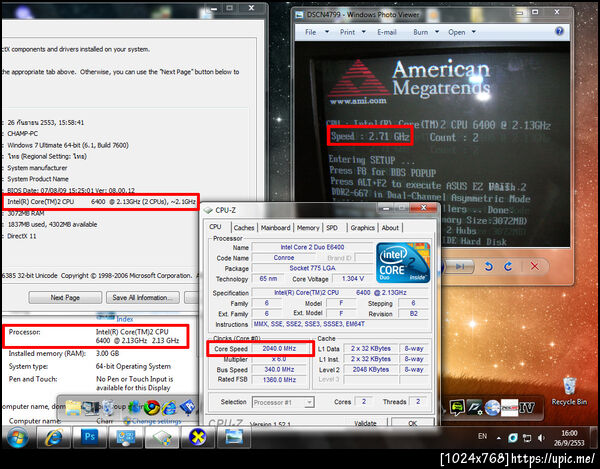Open the Computer icon in the left dock
The width and height of the screenshot is (600, 469).
tap(91, 408)
